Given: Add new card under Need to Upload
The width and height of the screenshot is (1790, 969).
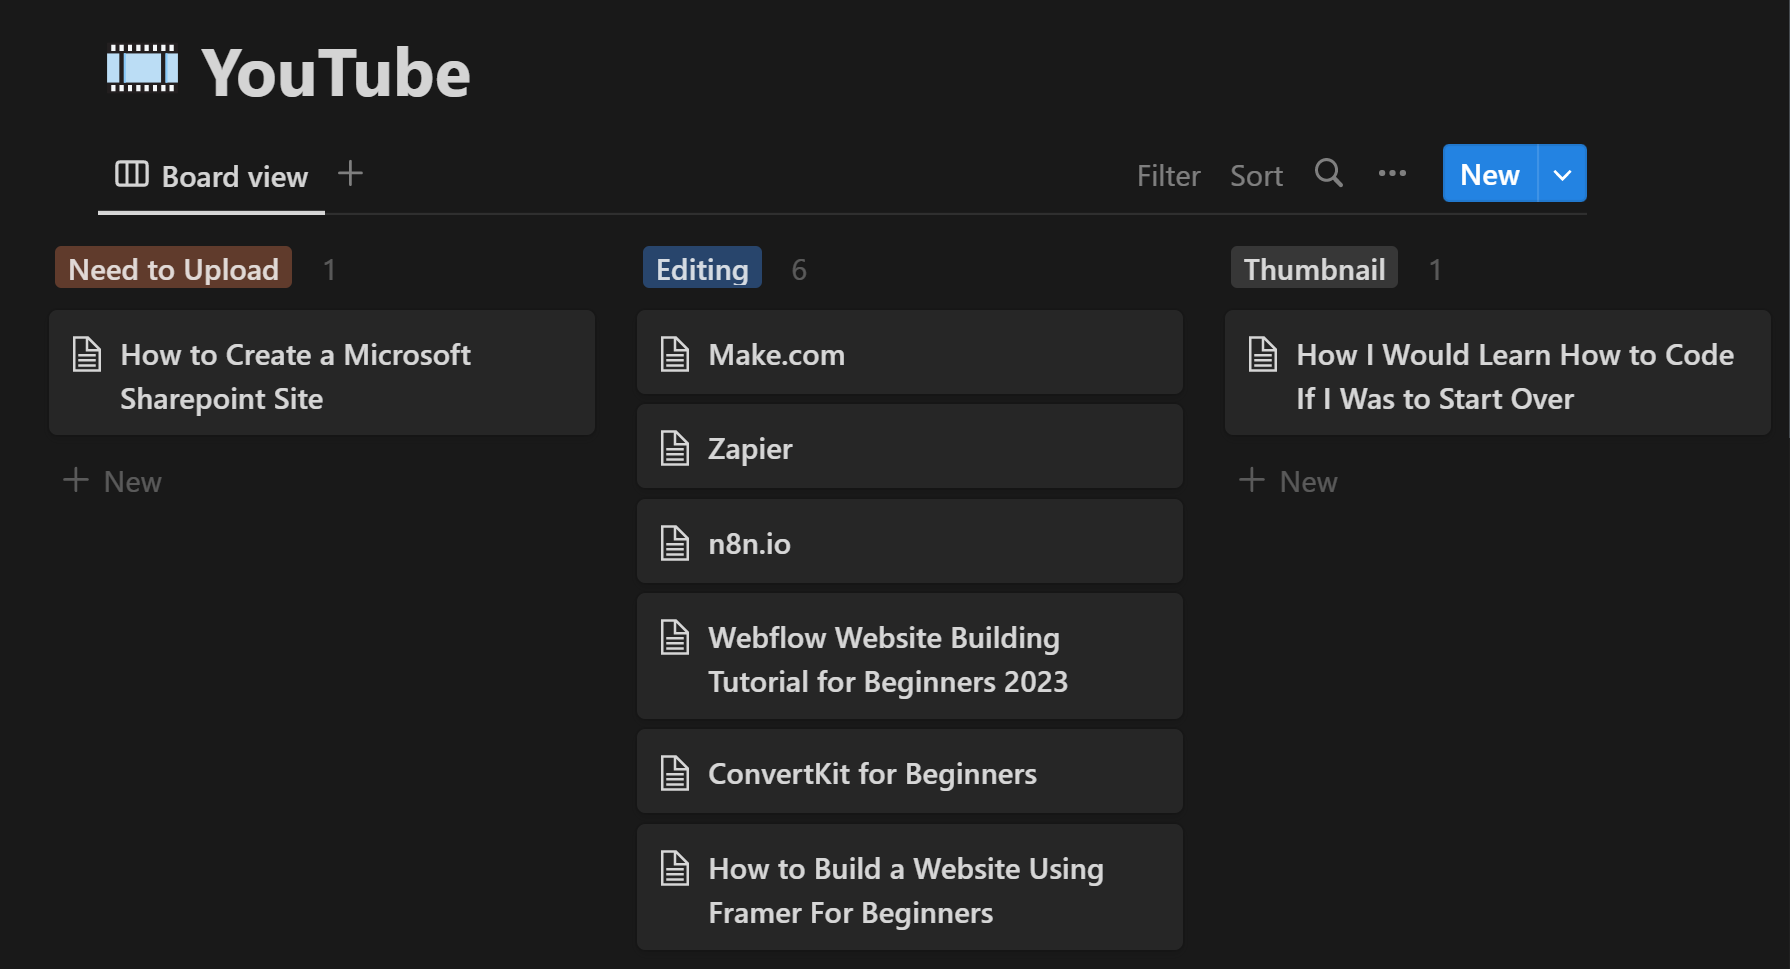Looking at the screenshot, I should [x=113, y=481].
